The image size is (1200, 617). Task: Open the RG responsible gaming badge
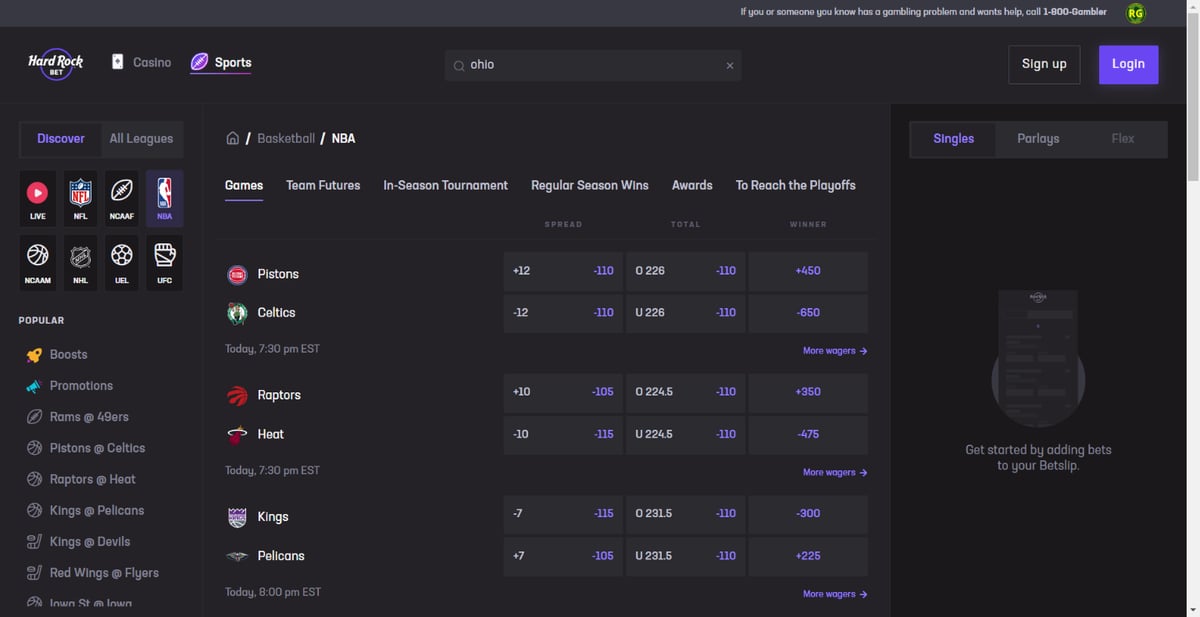[1135, 13]
